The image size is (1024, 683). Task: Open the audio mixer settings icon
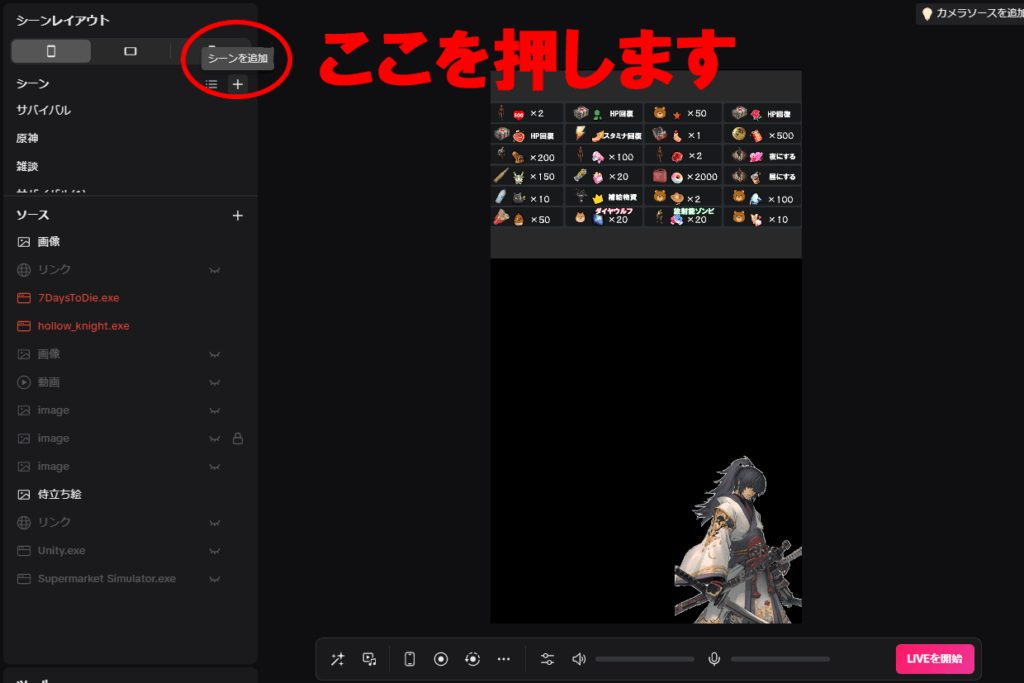(x=547, y=659)
